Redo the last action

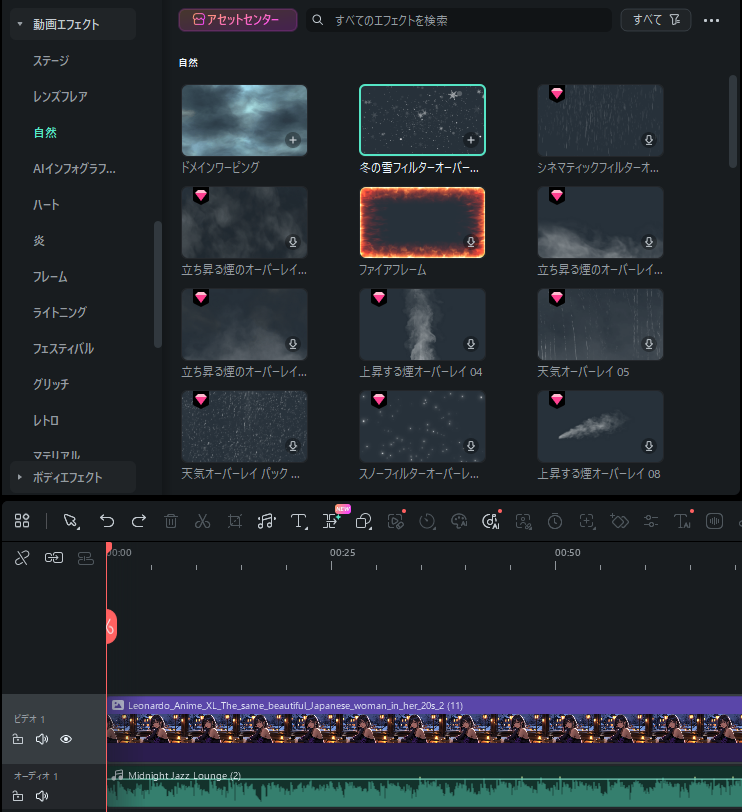click(x=139, y=520)
